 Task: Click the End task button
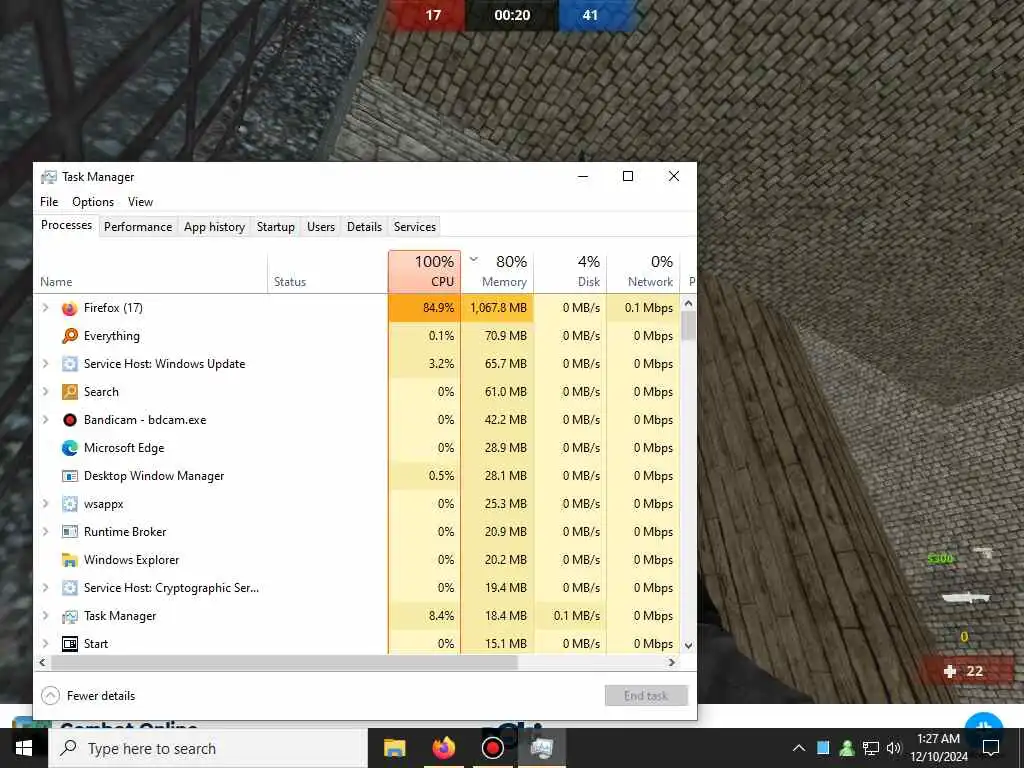click(x=646, y=696)
